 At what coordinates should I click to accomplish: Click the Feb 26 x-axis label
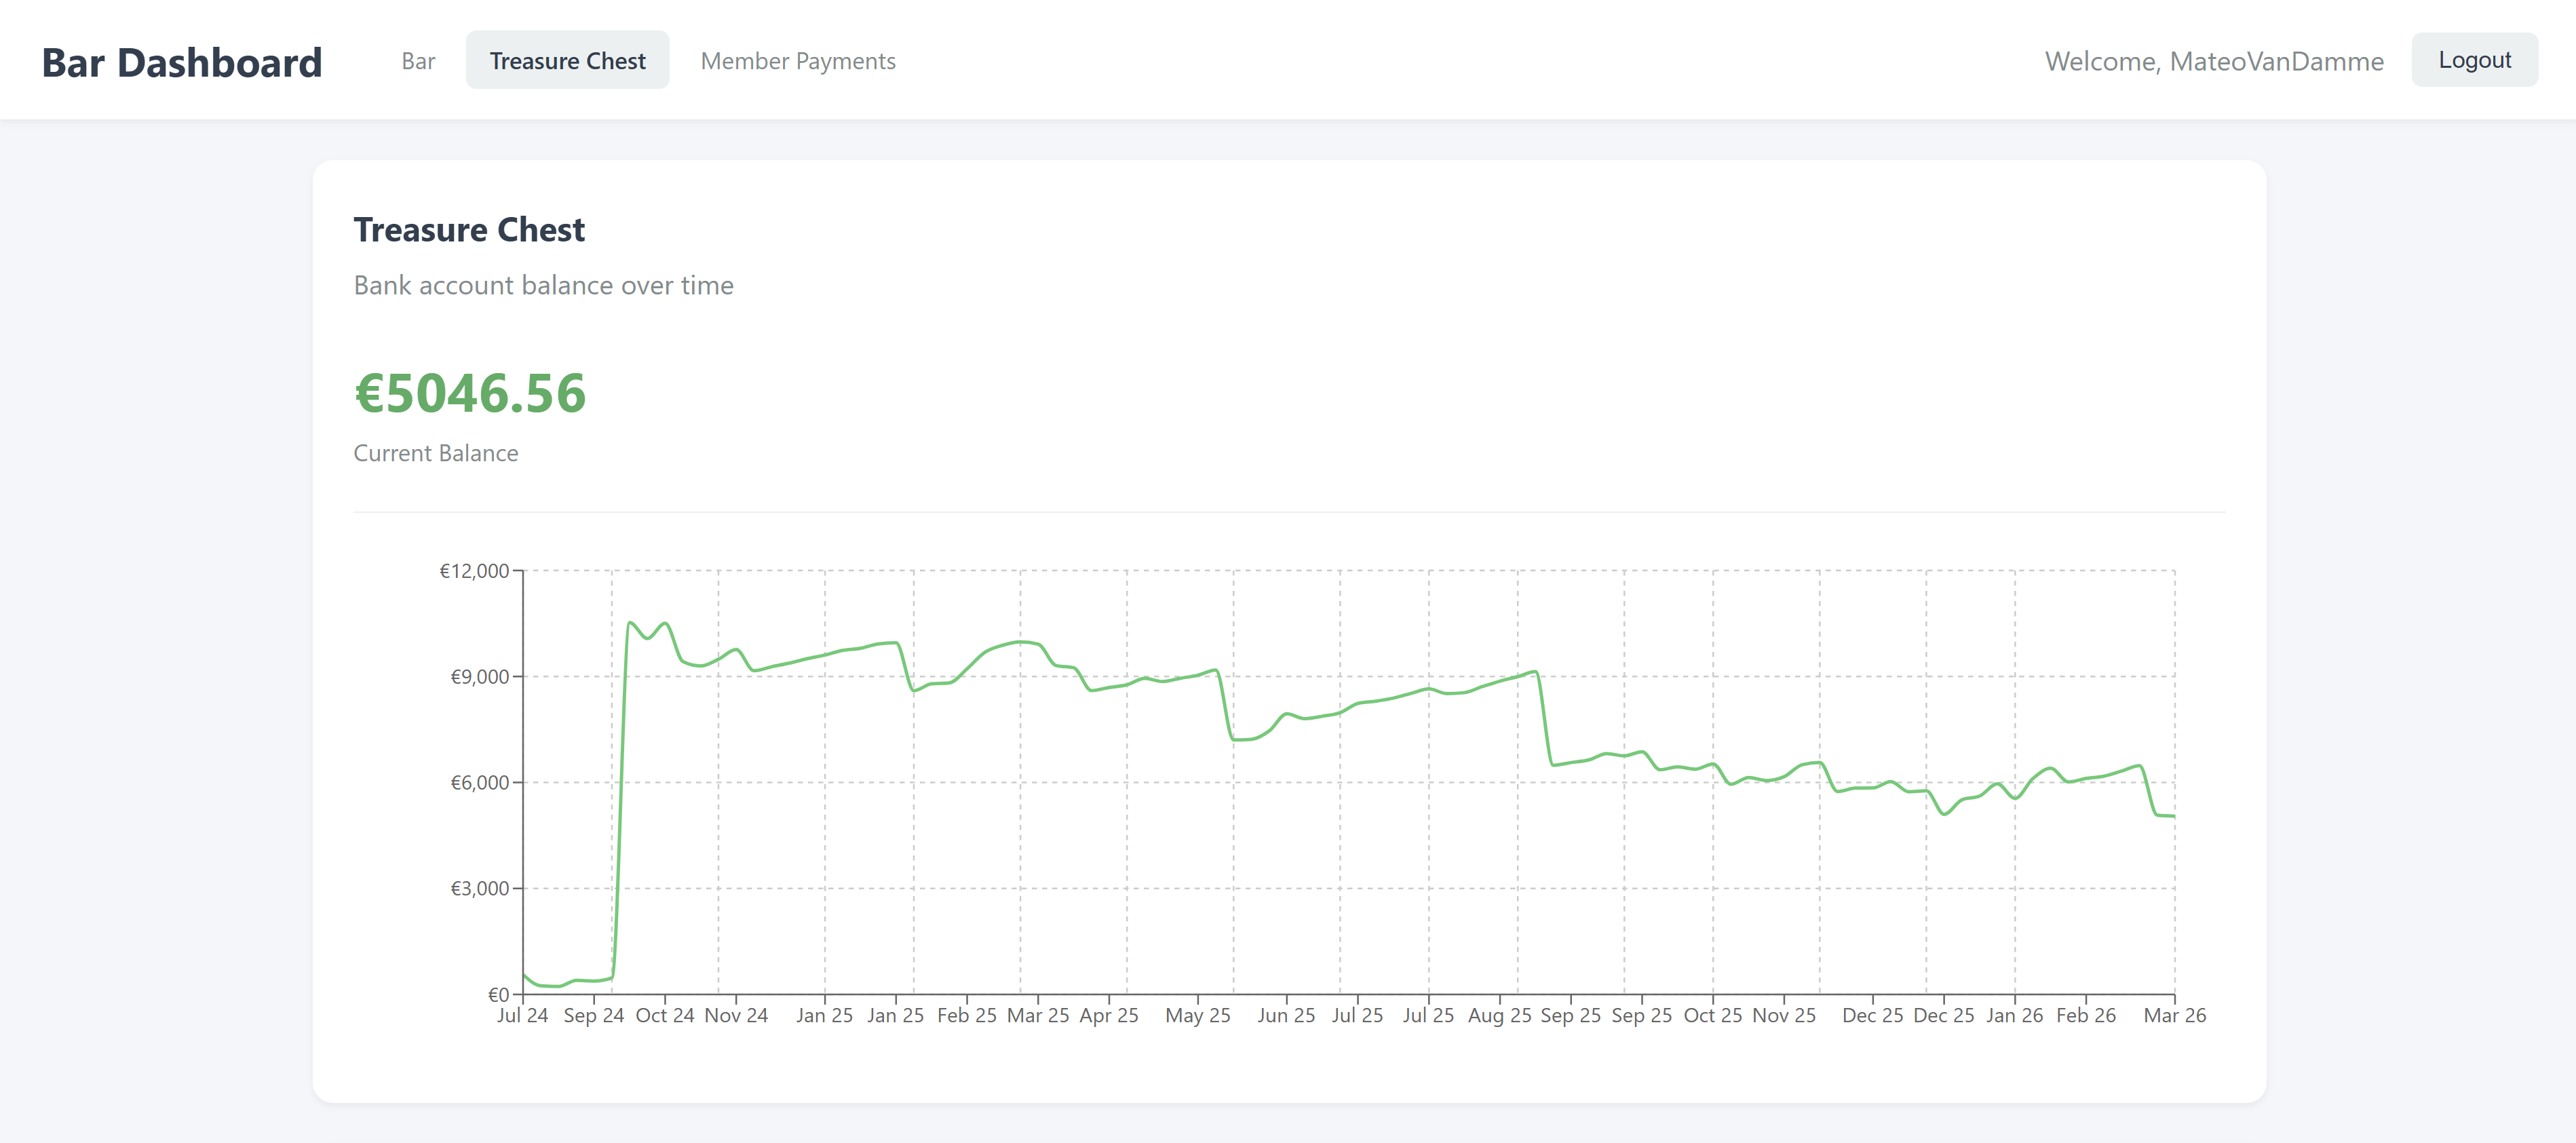[2085, 1015]
